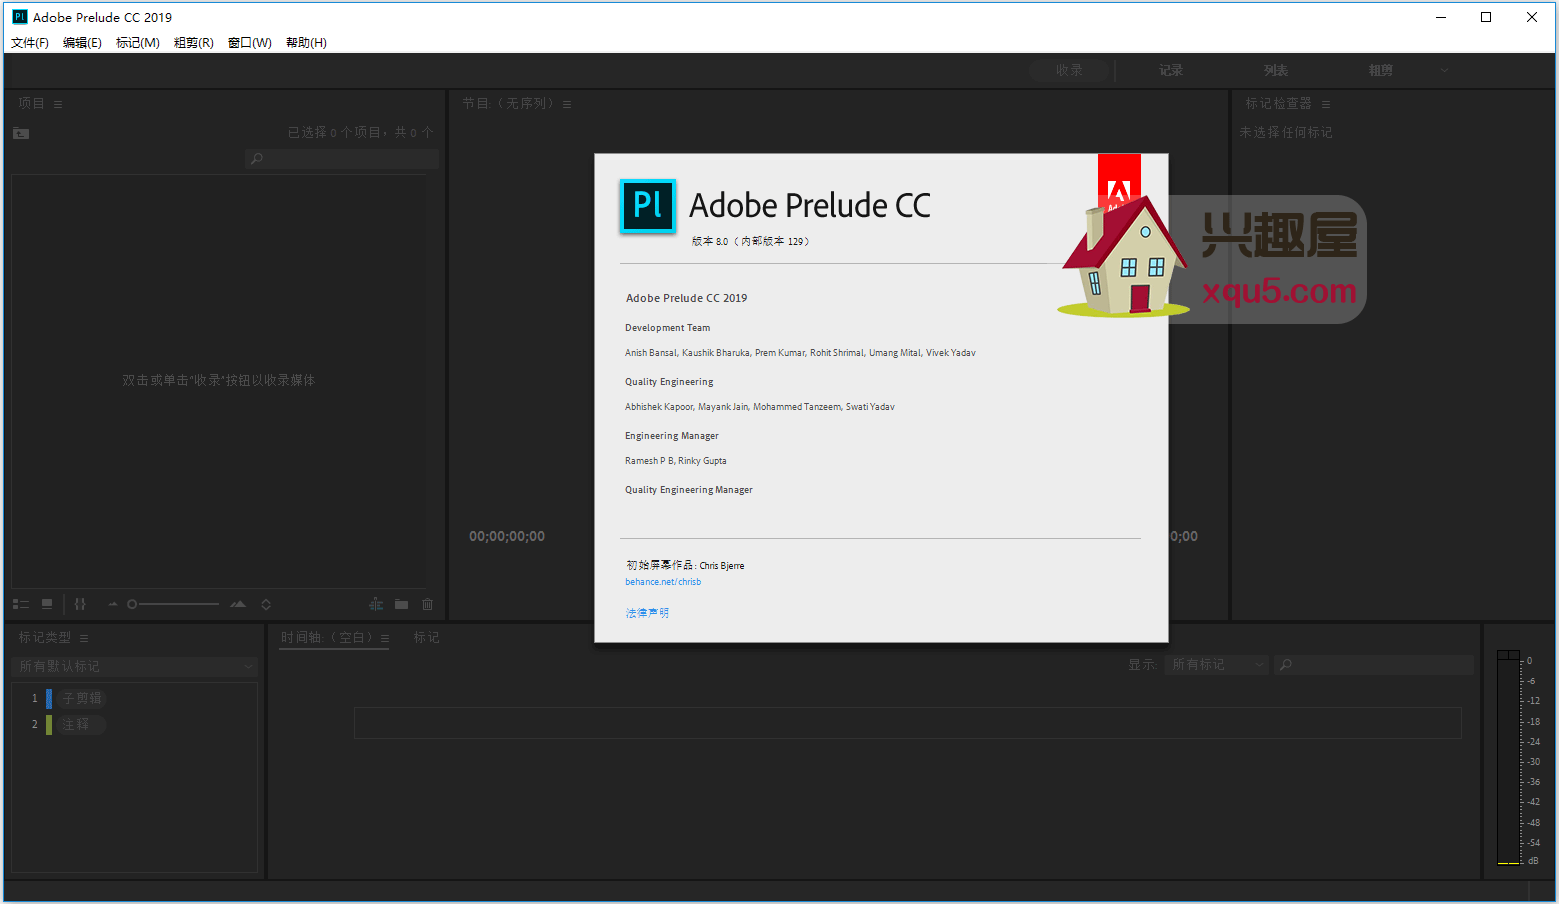Open the 窗口(W) menu

[x=250, y=43]
